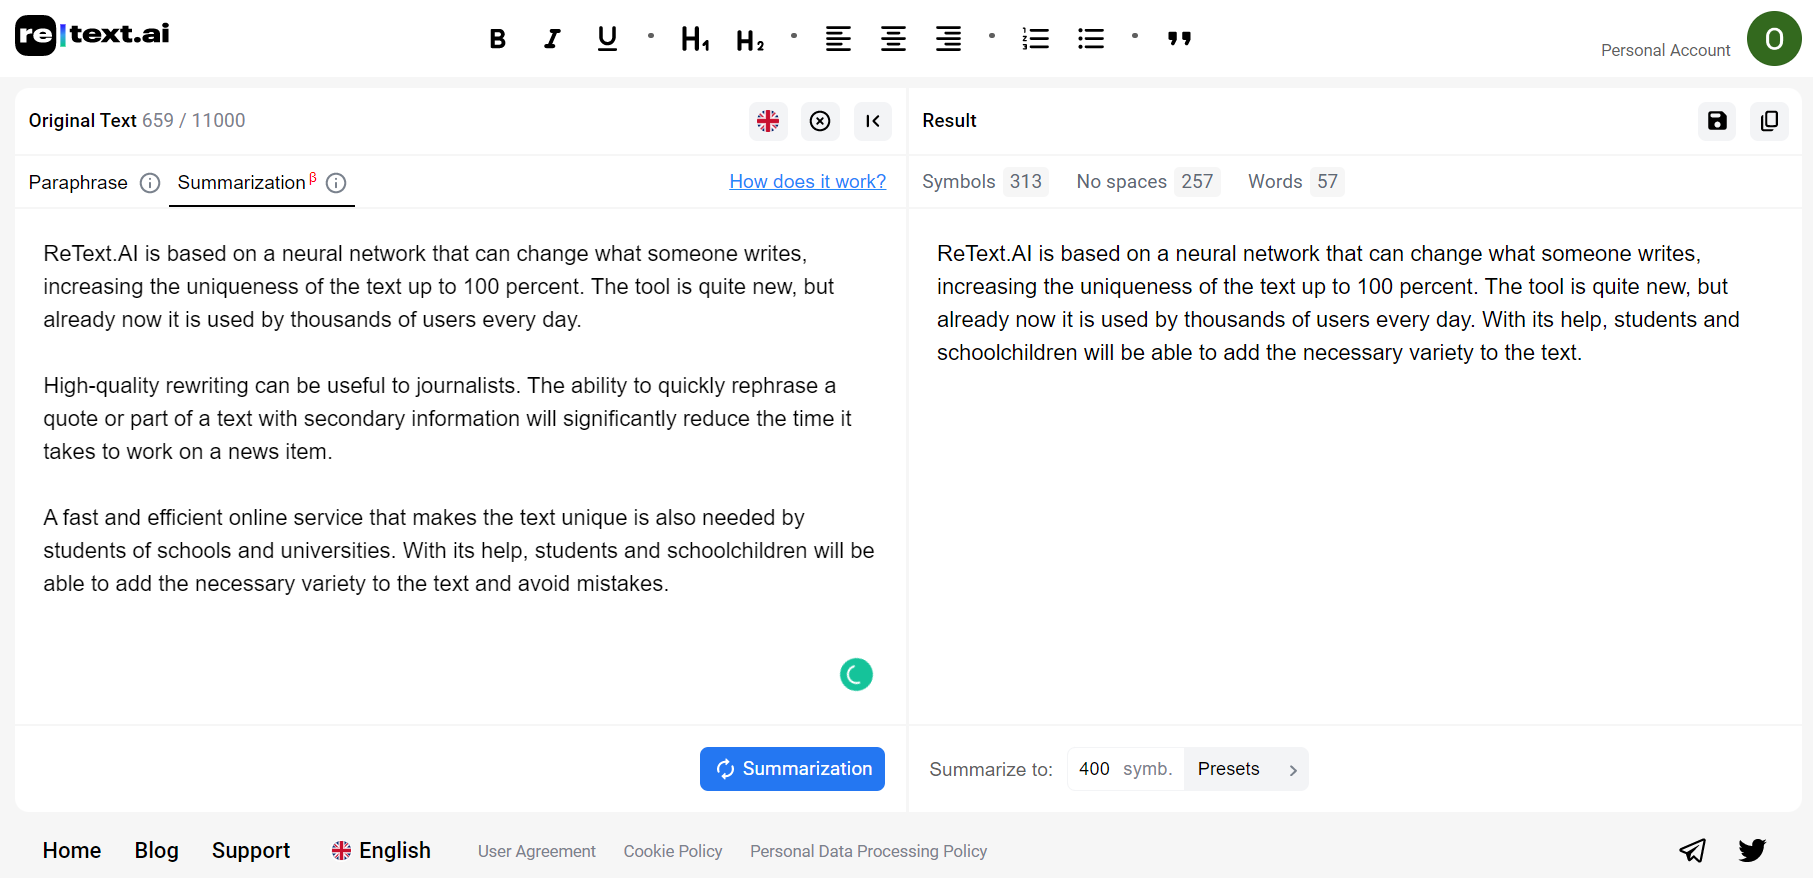The image size is (1813, 878).
Task: Expand the Presets dropdown
Action: [1246, 769]
